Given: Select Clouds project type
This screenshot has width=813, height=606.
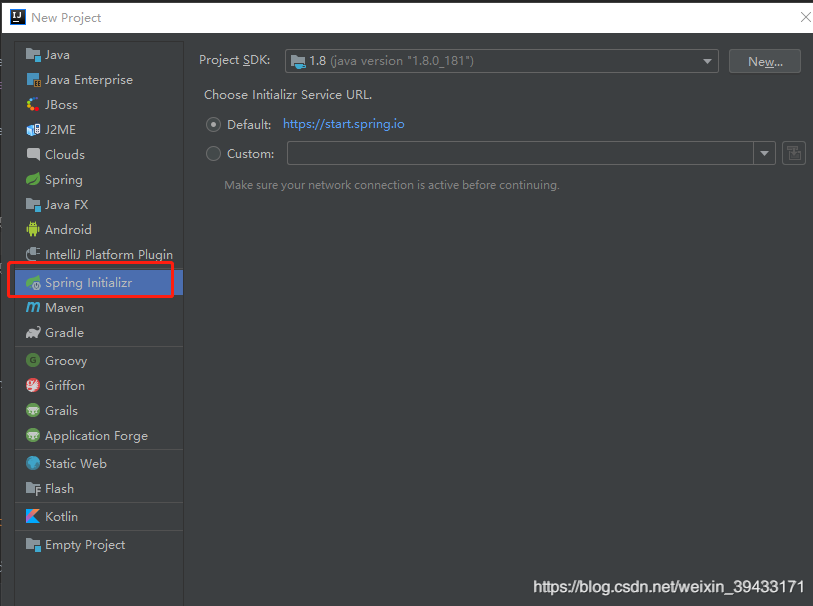Looking at the screenshot, I should pyautogui.click(x=99, y=154).
